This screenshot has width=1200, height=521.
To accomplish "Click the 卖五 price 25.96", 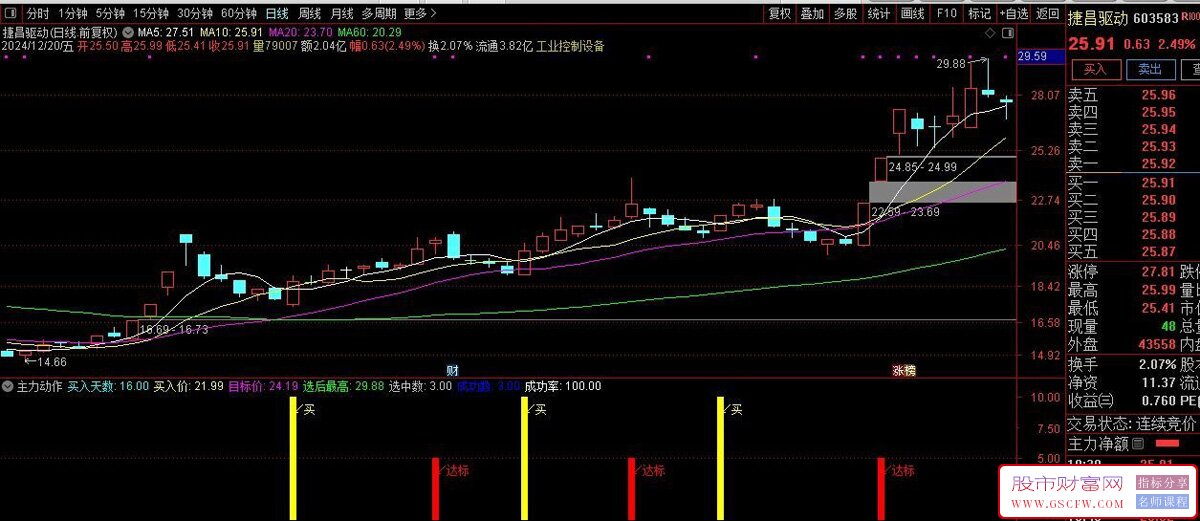I will (x=1158, y=96).
